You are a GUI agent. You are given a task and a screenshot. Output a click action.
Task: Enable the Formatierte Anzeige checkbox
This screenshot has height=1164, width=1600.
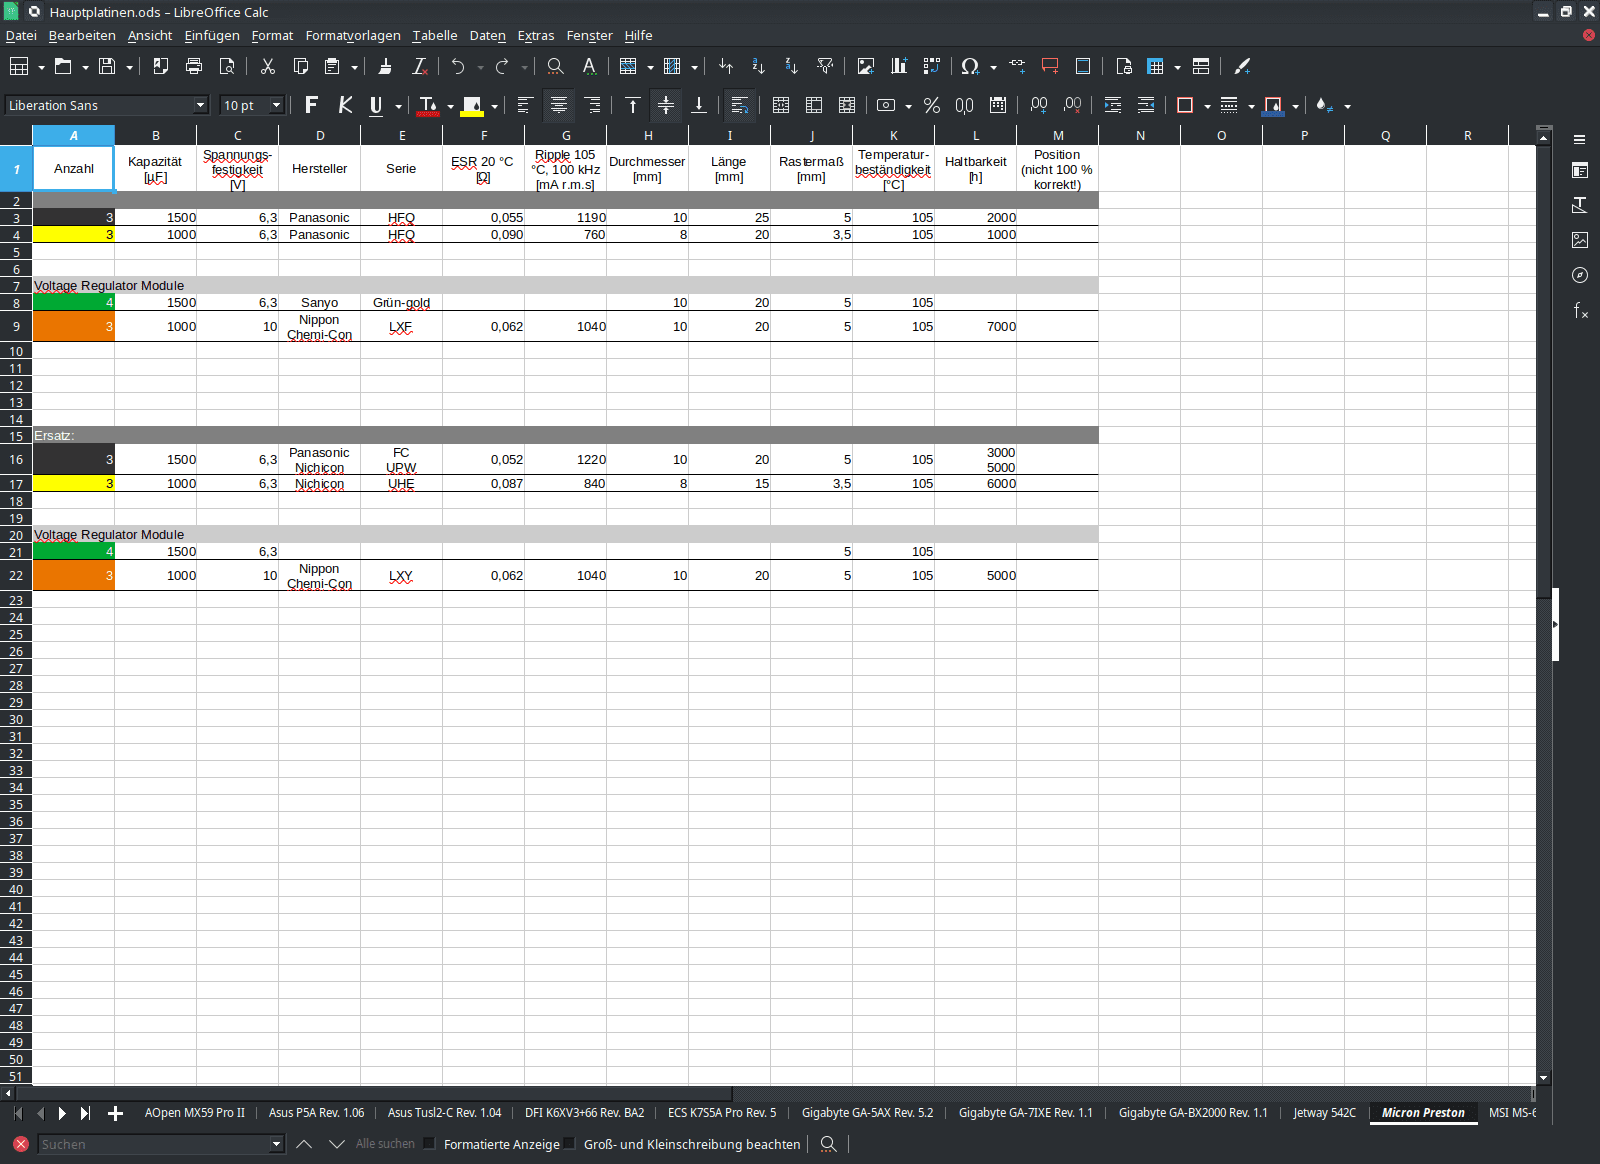(x=430, y=1143)
